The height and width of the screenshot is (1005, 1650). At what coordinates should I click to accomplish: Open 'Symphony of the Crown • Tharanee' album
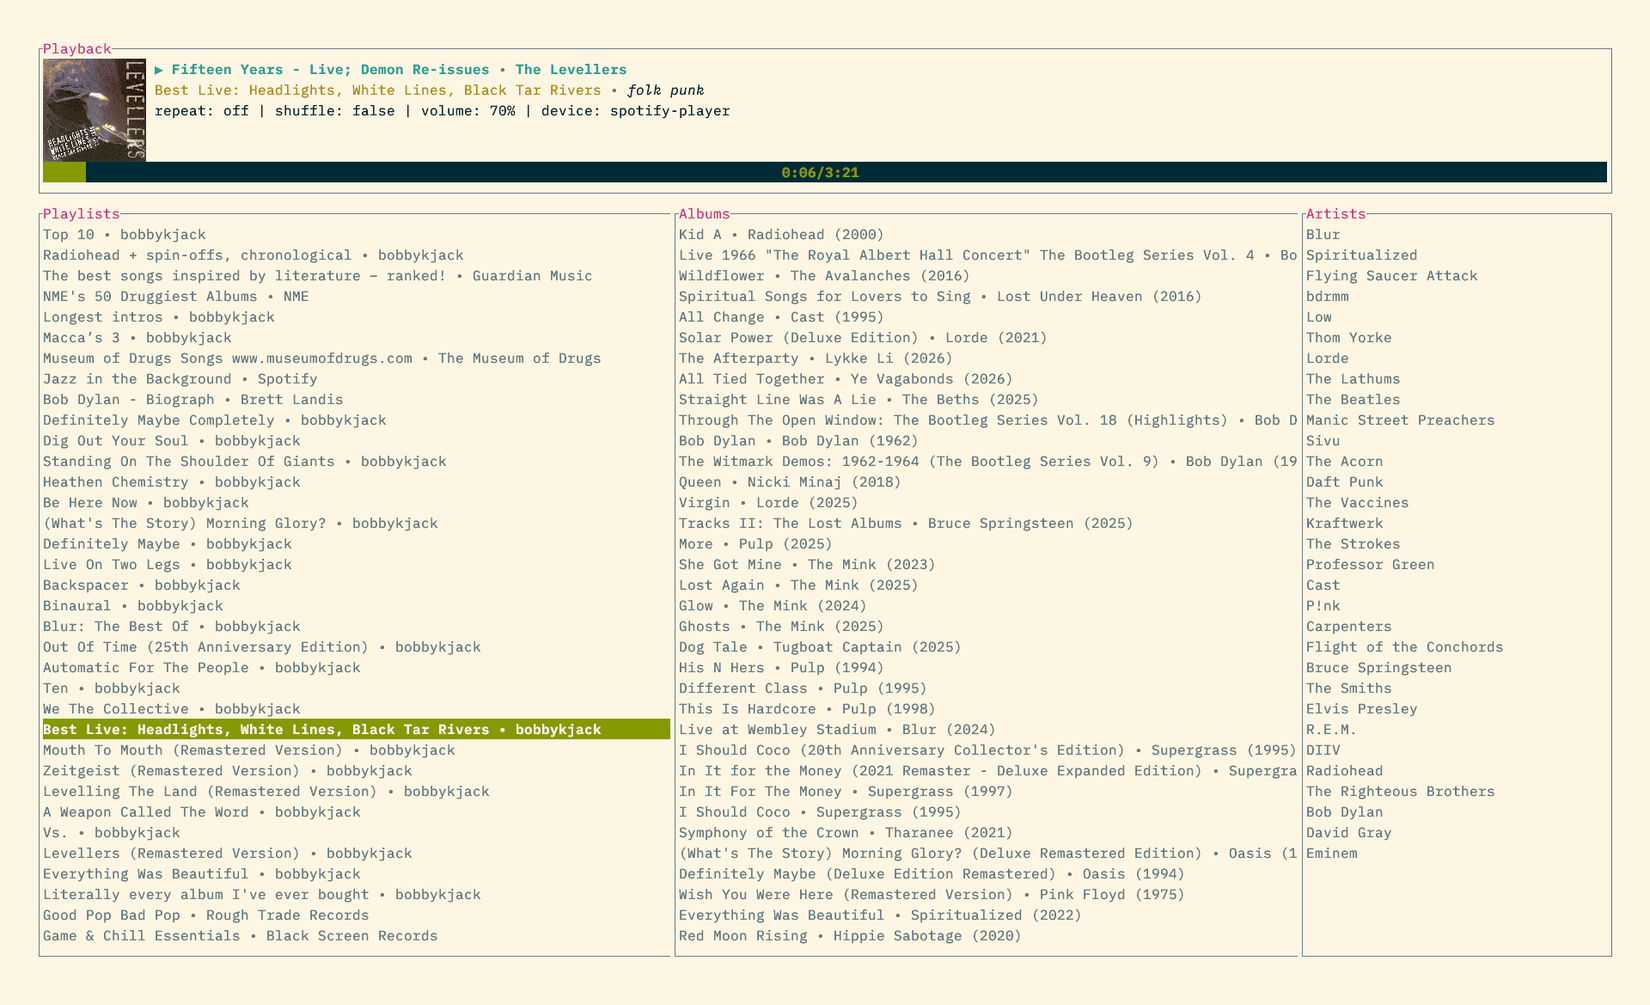pos(846,833)
